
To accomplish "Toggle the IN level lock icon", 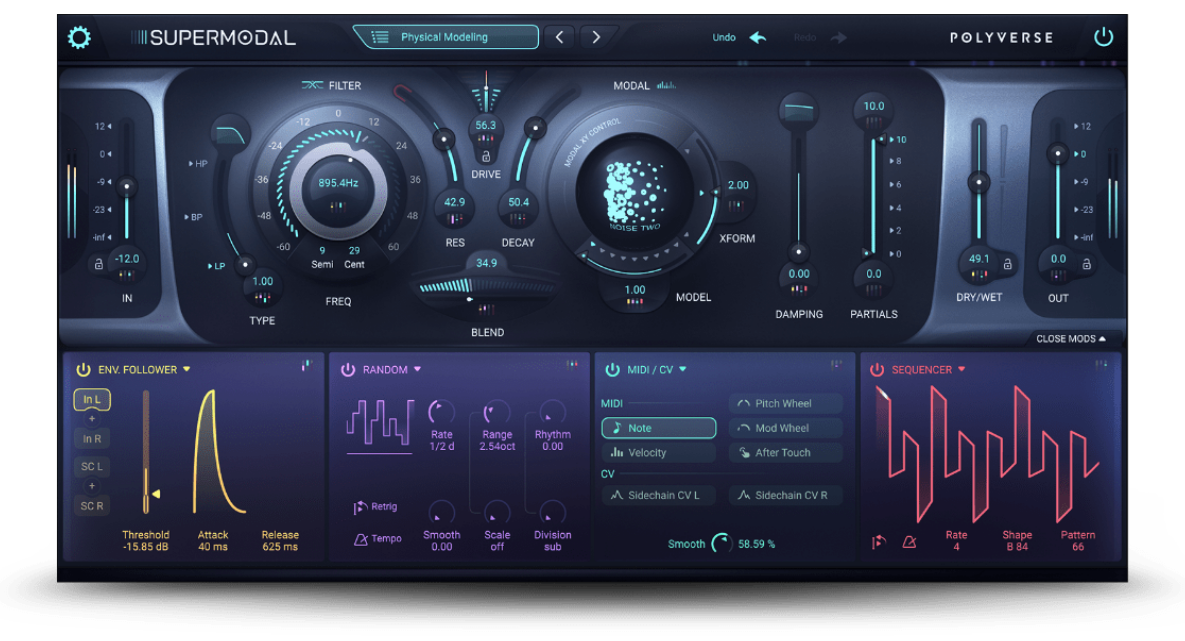I will (x=98, y=264).
